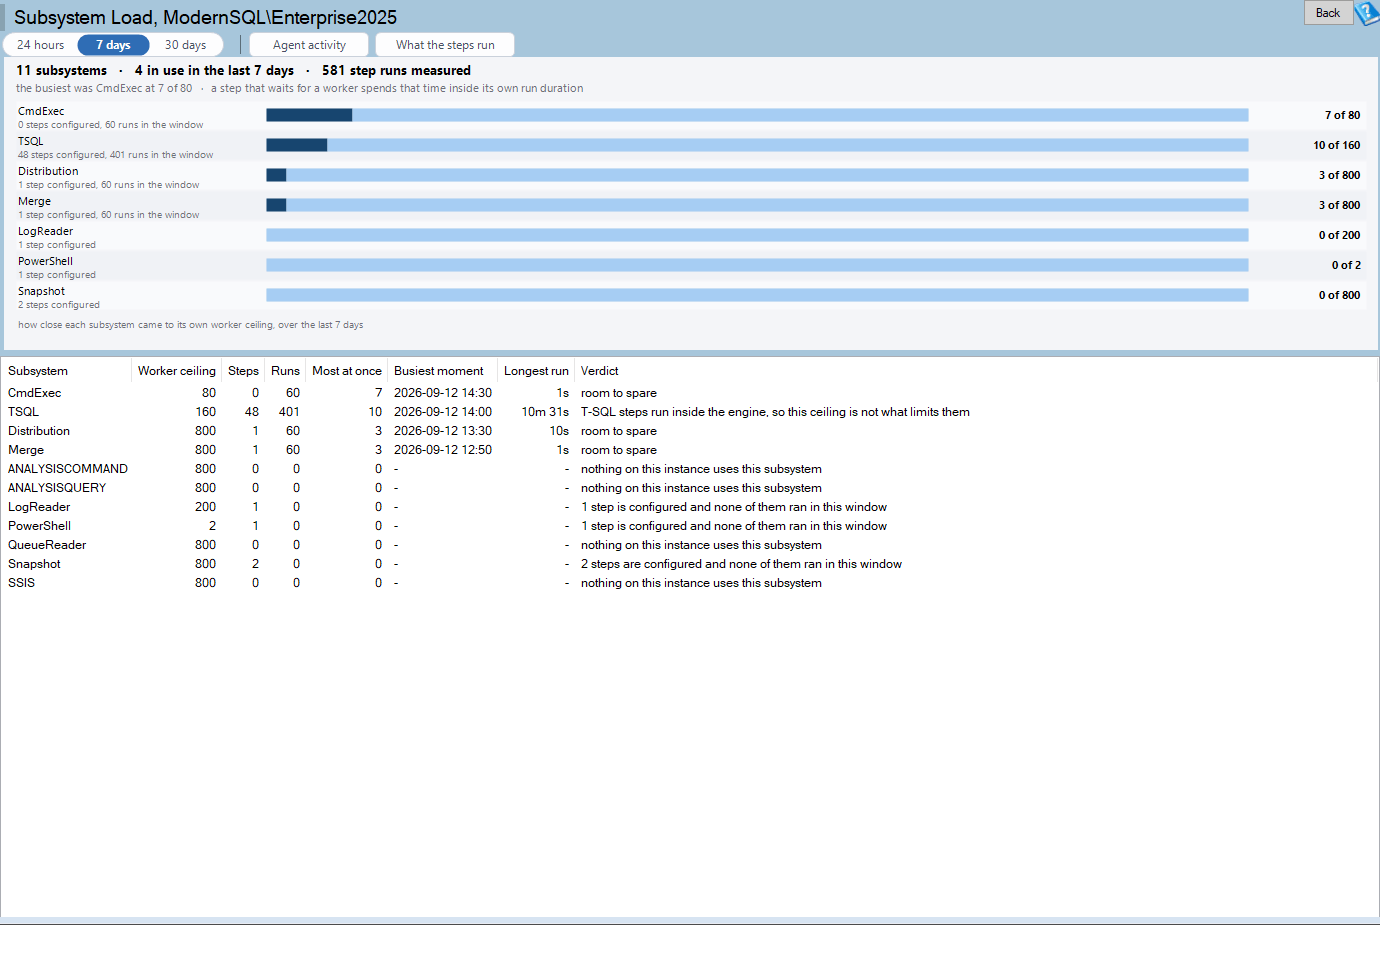1380x976 pixels.
Task: Click the '581 step runs measured' summary
Action: point(396,70)
